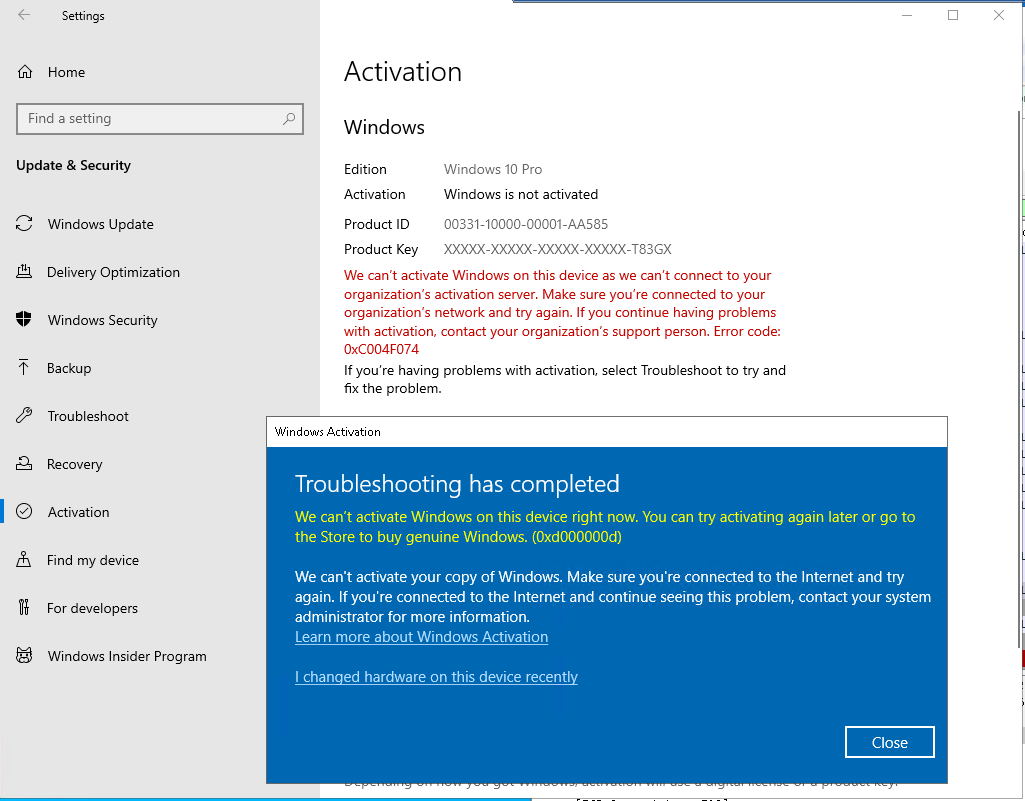
Task: Click the Backup arrow icon
Action: (x=24, y=368)
